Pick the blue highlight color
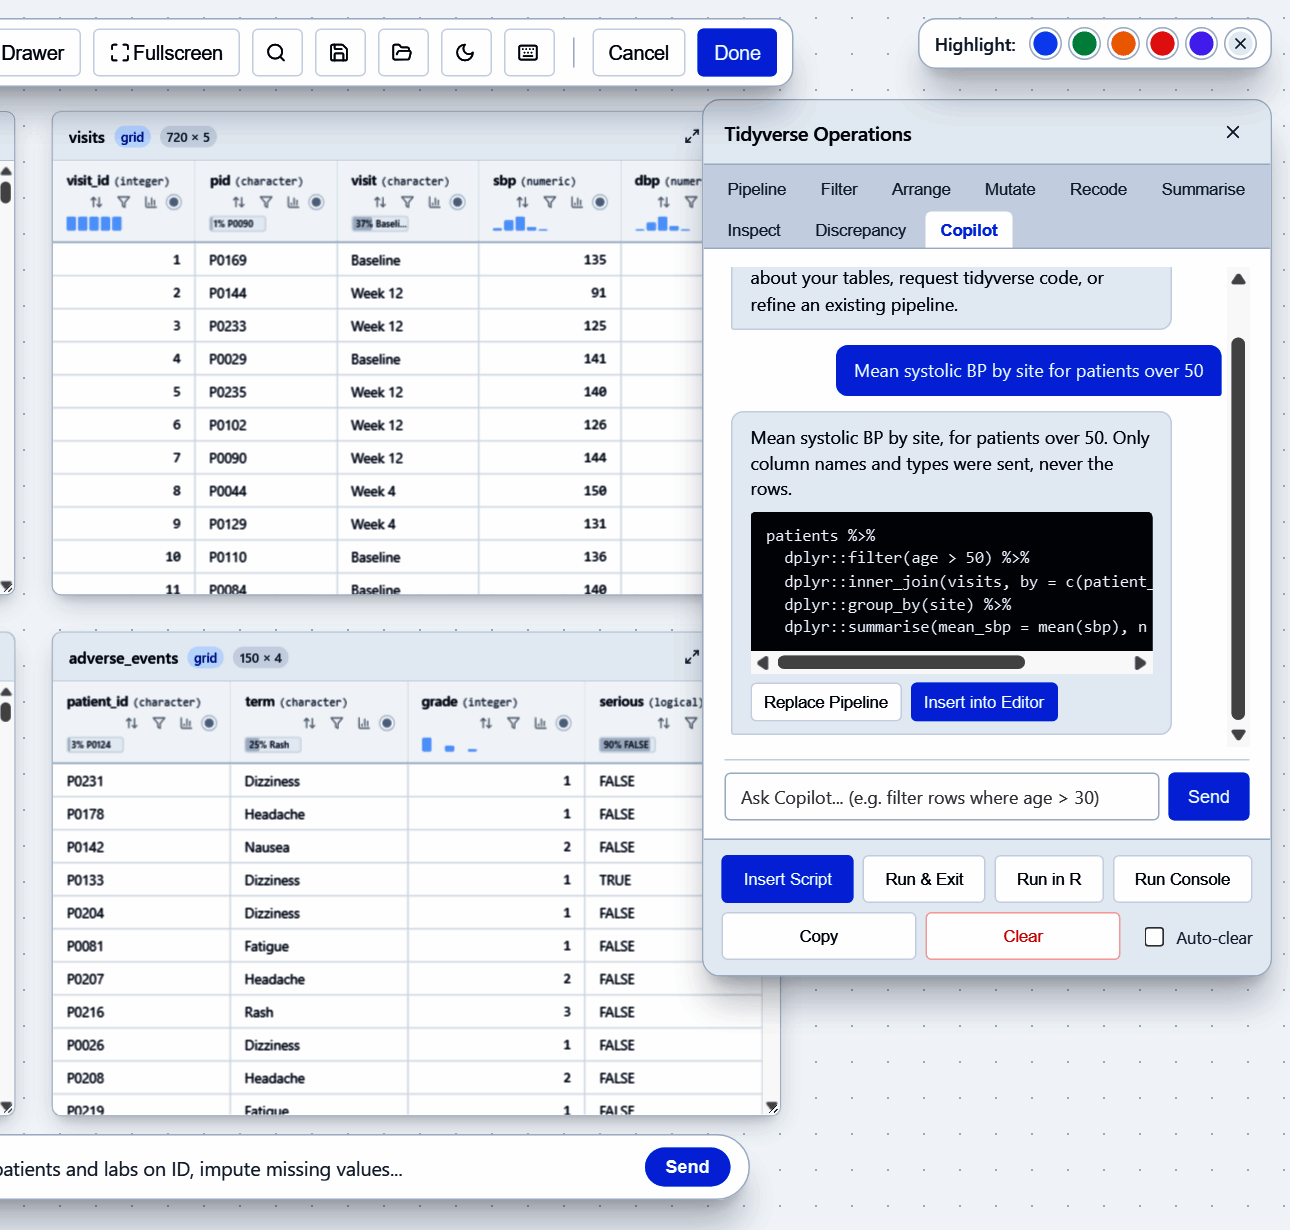 pyautogui.click(x=1045, y=44)
